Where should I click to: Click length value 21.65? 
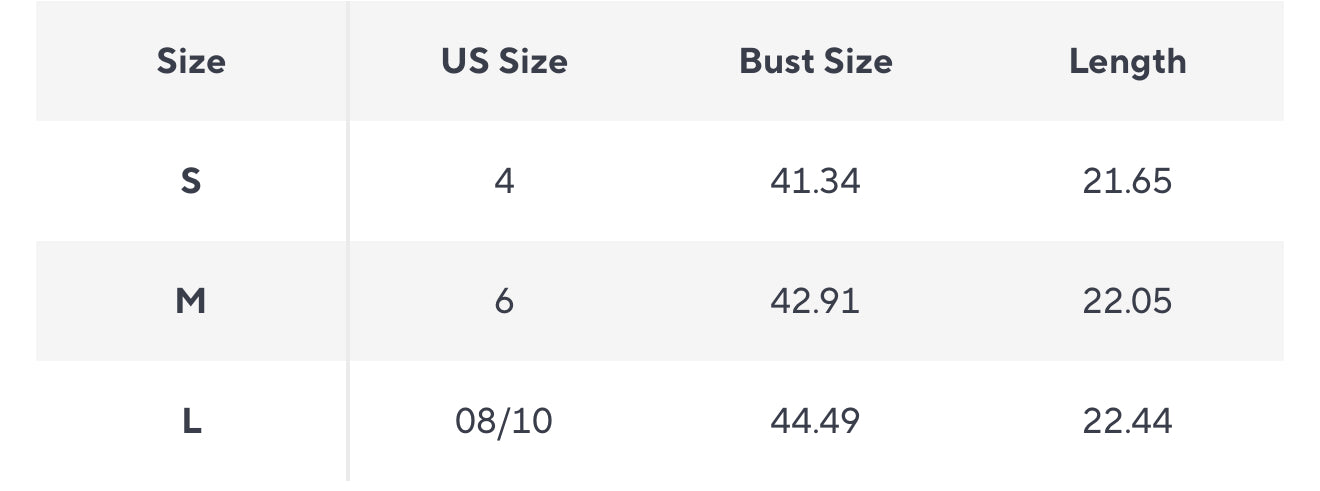[x=1127, y=182]
